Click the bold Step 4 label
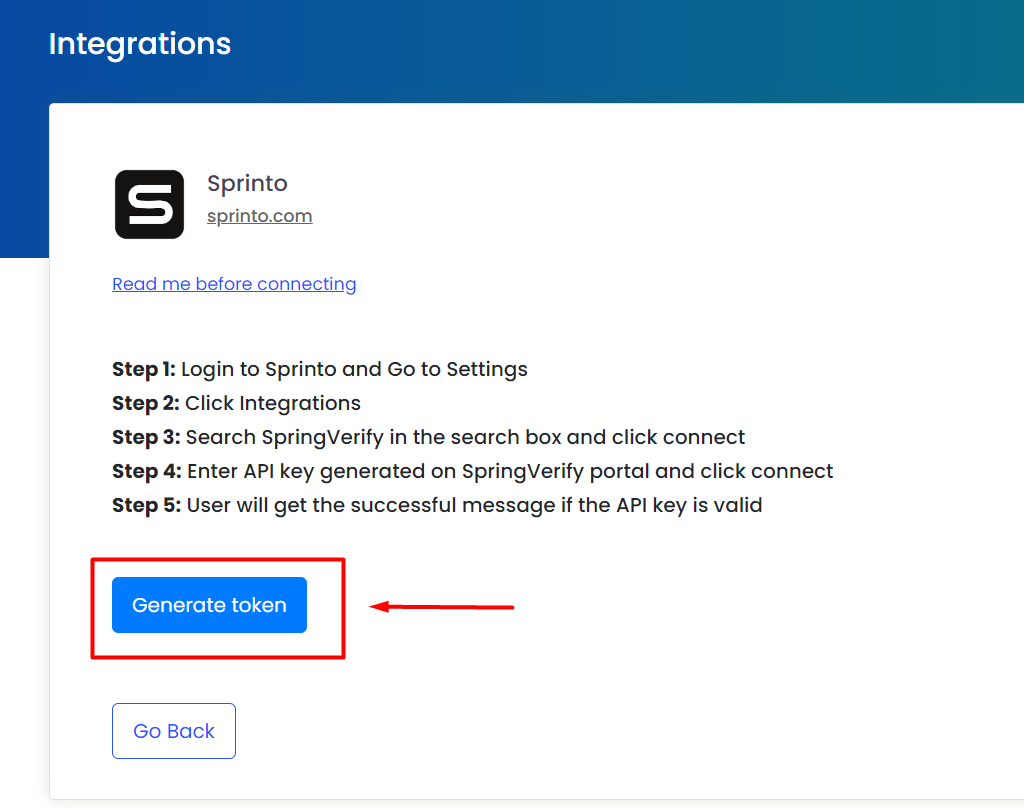The width and height of the screenshot is (1024, 808). click(146, 471)
